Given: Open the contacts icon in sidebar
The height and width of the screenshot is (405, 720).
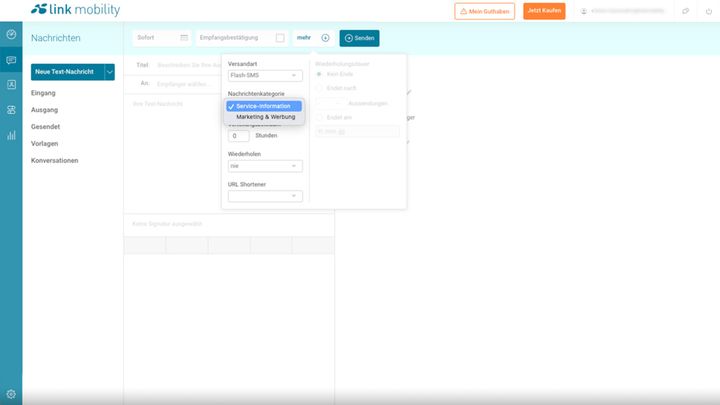Looking at the screenshot, I should (11, 84).
